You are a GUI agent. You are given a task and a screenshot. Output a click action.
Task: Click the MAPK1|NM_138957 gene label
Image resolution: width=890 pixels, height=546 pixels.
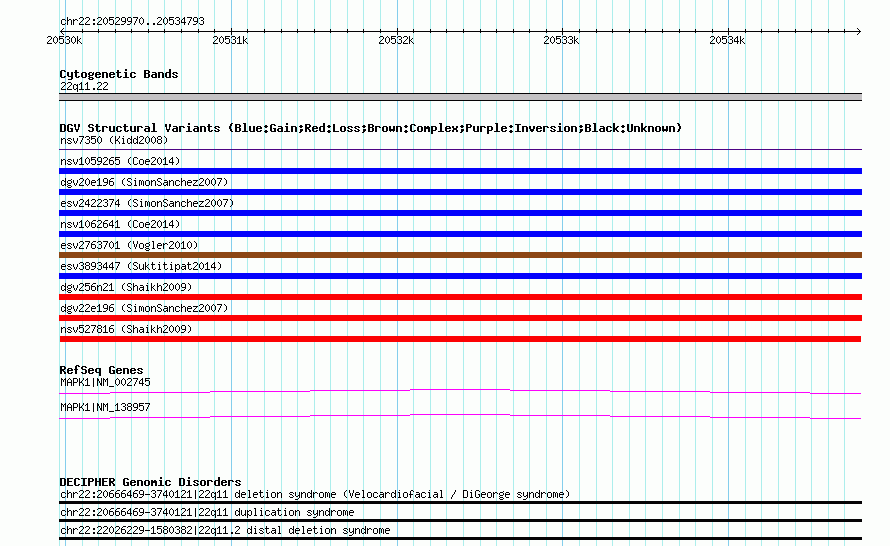[x=105, y=408]
